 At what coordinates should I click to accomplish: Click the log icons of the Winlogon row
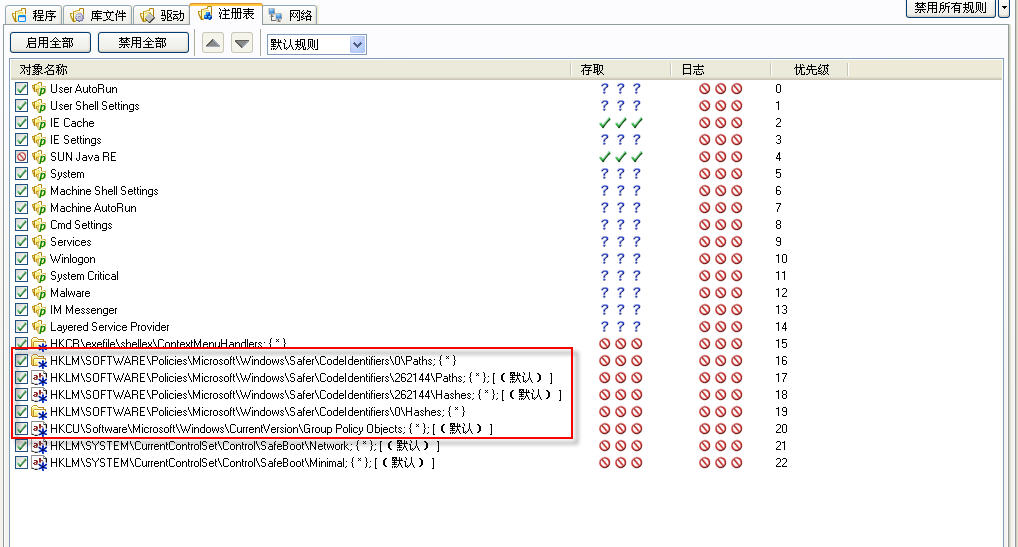(x=721, y=259)
